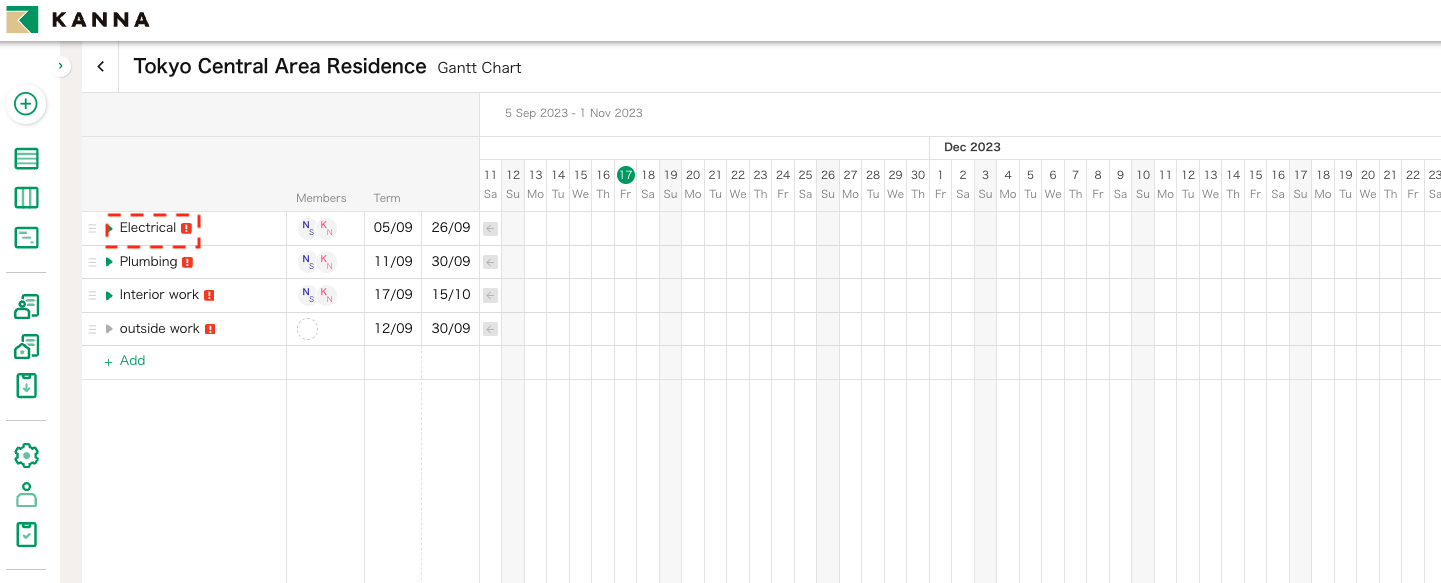Open the clipboard download icon in sidebar
This screenshot has height=583, width=1441.
click(26, 385)
